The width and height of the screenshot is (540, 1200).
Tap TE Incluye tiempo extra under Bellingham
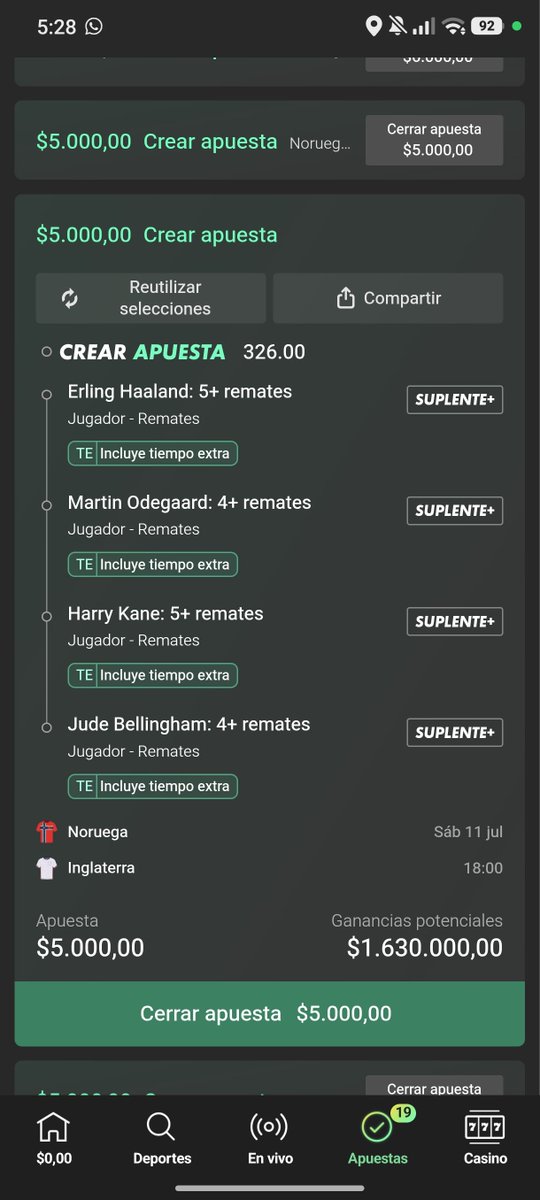[153, 786]
